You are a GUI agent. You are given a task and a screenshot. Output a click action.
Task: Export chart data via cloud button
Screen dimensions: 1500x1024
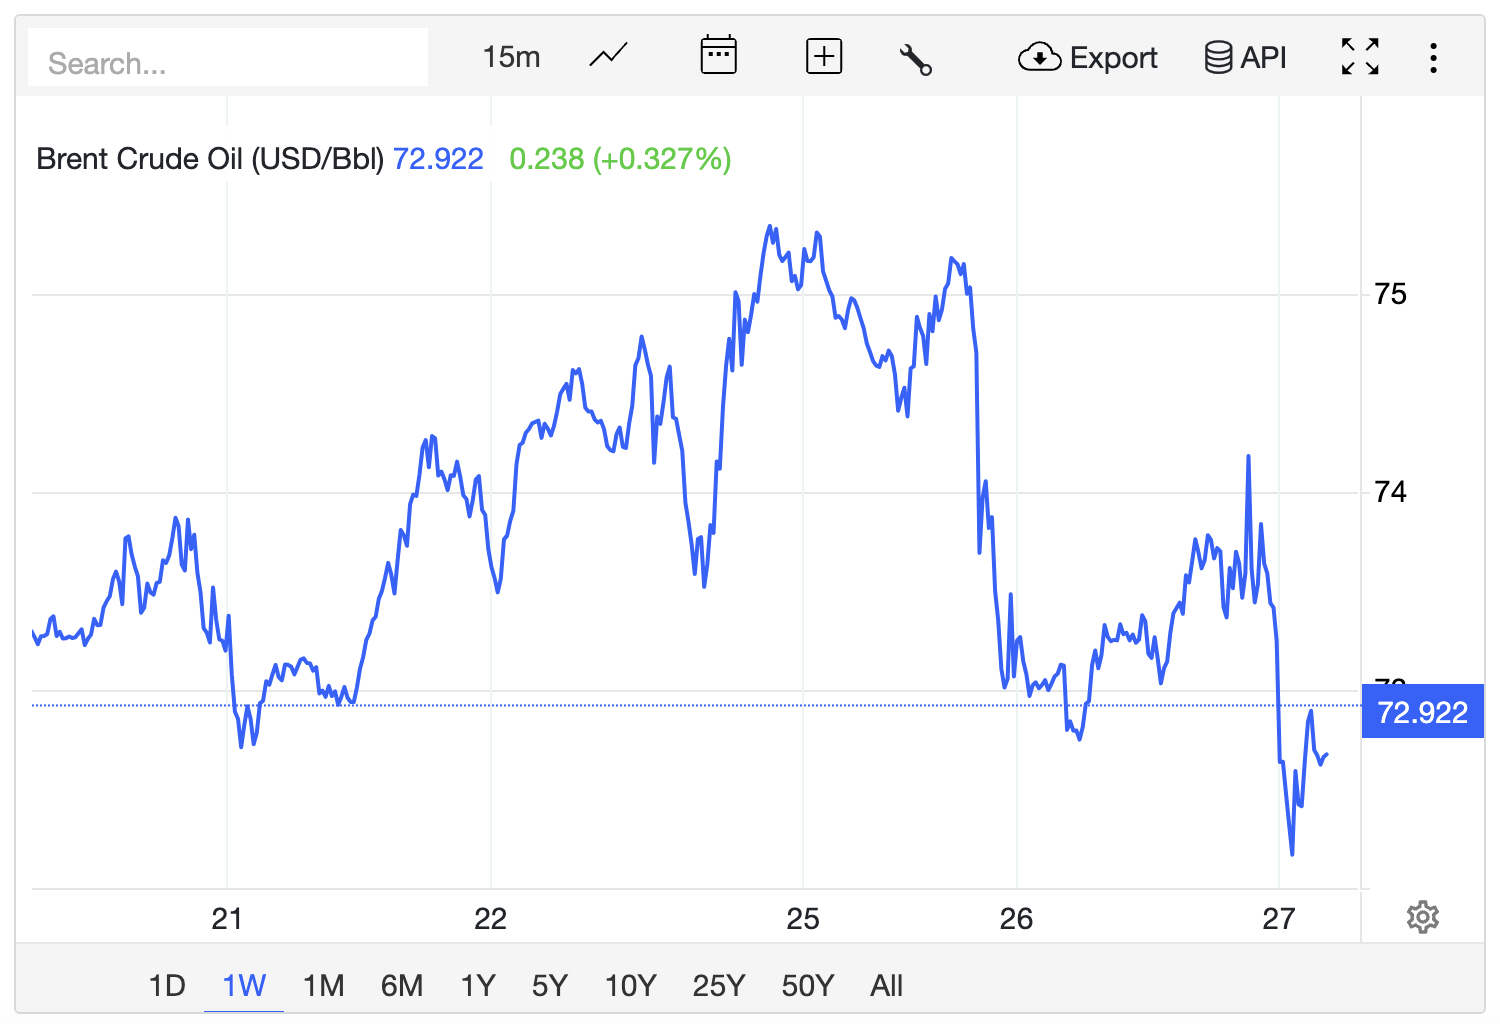[1087, 58]
